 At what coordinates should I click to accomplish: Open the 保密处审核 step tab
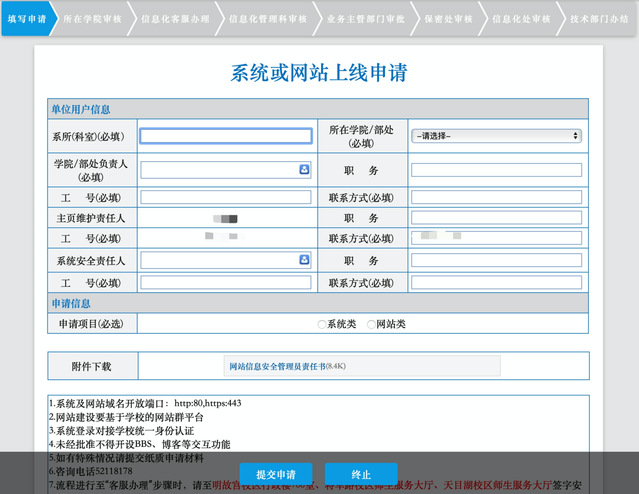(443, 19)
